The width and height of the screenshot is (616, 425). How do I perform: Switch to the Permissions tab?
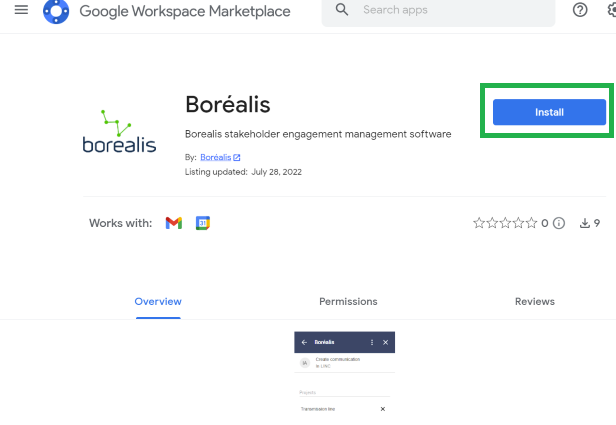tap(348, 301)
